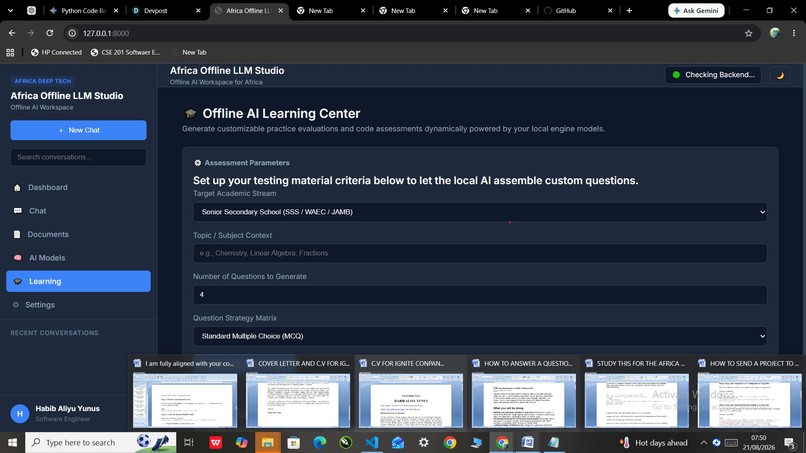Click the Number of Questions field

[480, 295]
